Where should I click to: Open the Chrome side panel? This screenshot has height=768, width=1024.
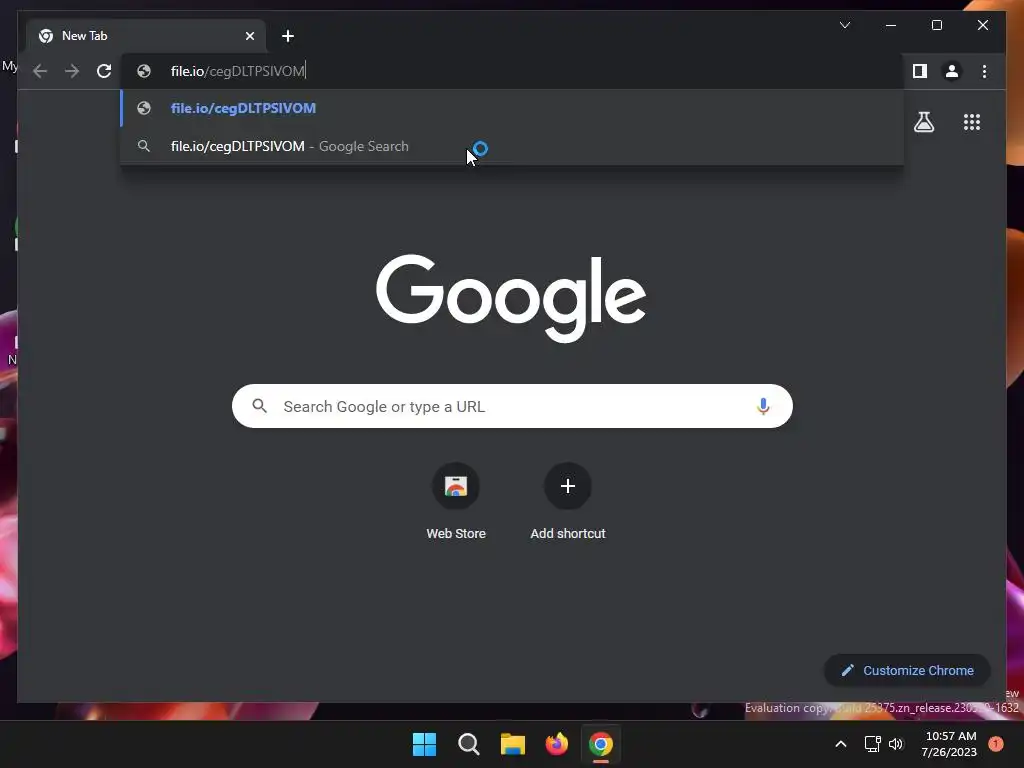click(920, 71)
